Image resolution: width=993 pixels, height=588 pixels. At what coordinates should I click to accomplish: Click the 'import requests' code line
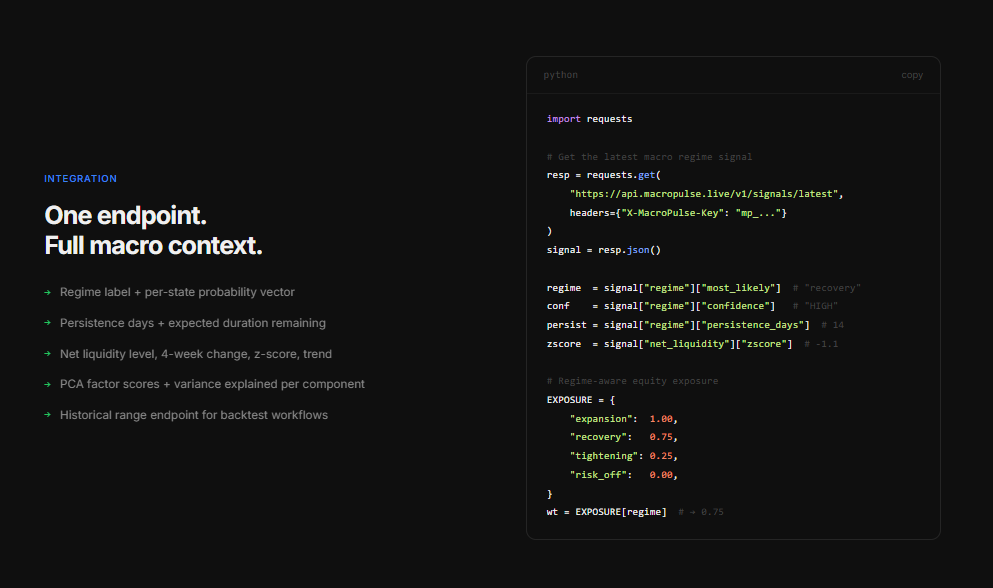589,119
